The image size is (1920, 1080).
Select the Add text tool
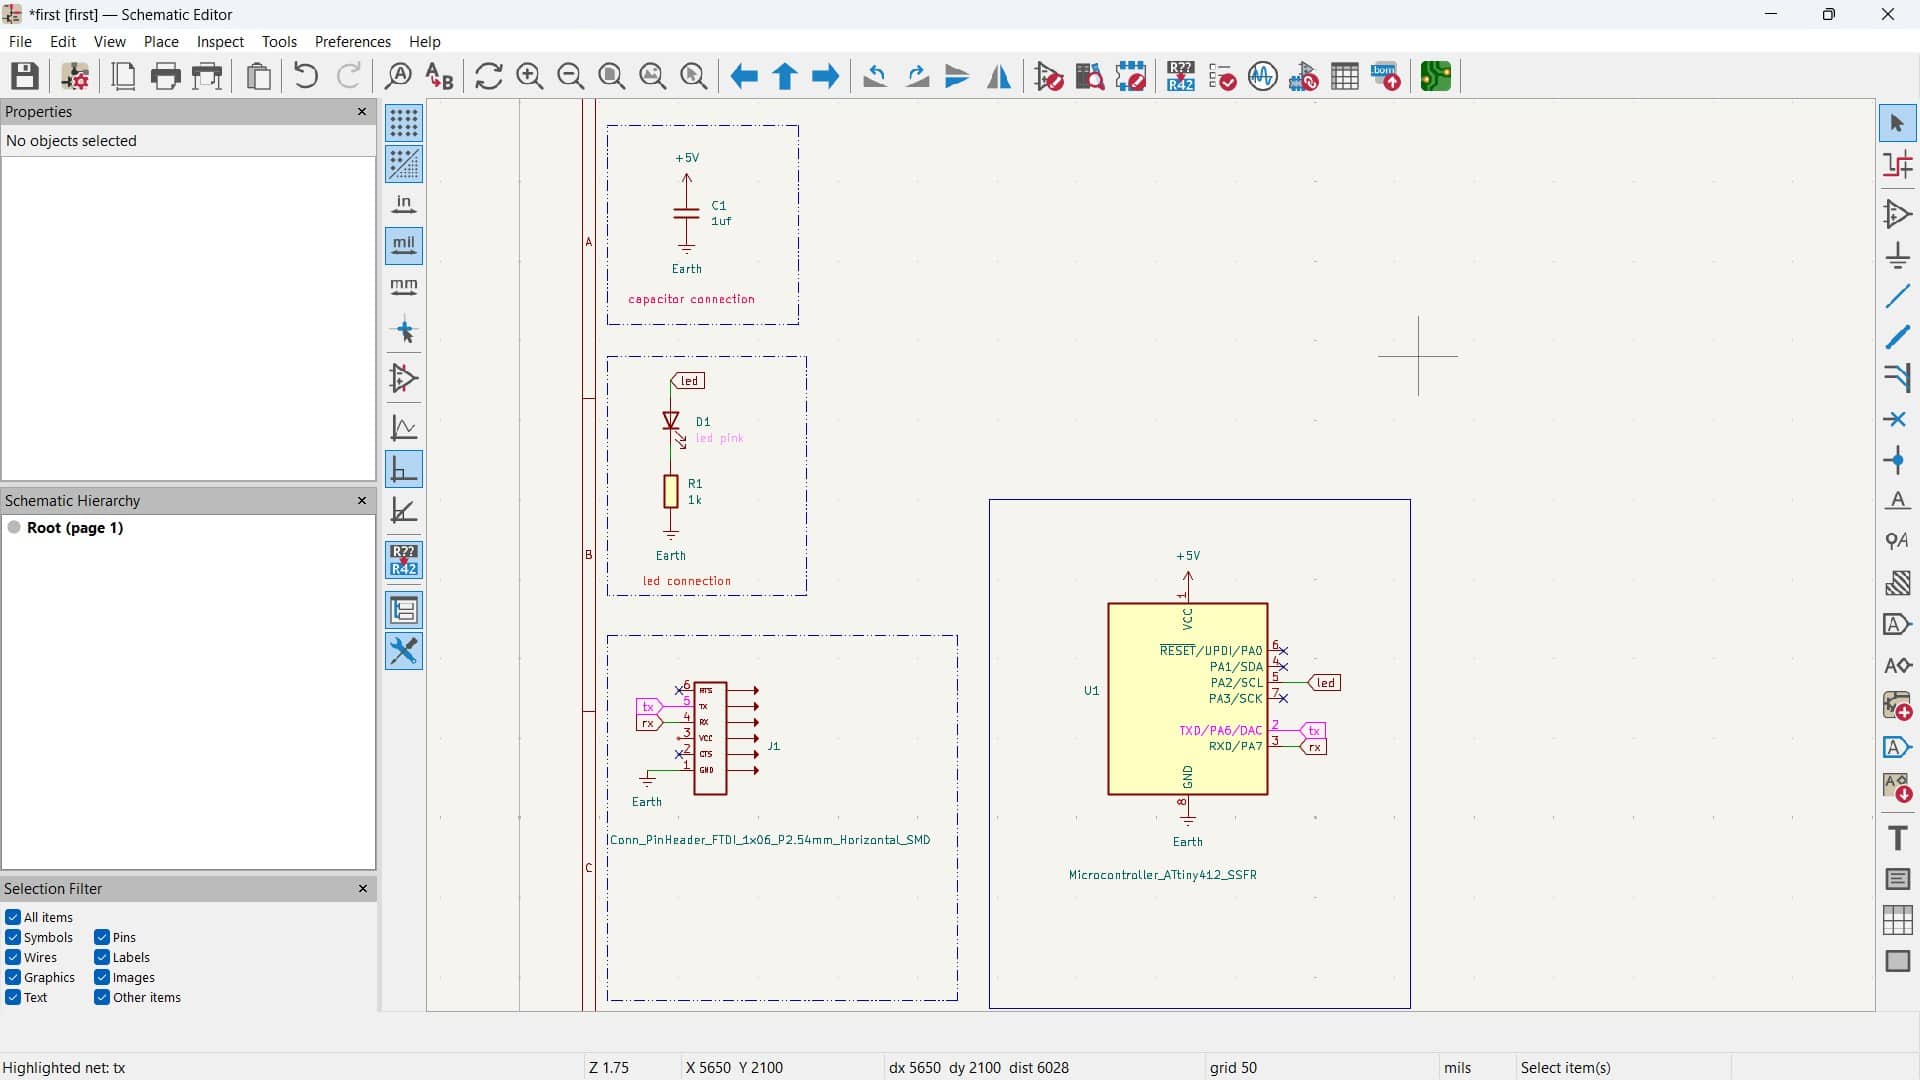[x=1897, y=838]
